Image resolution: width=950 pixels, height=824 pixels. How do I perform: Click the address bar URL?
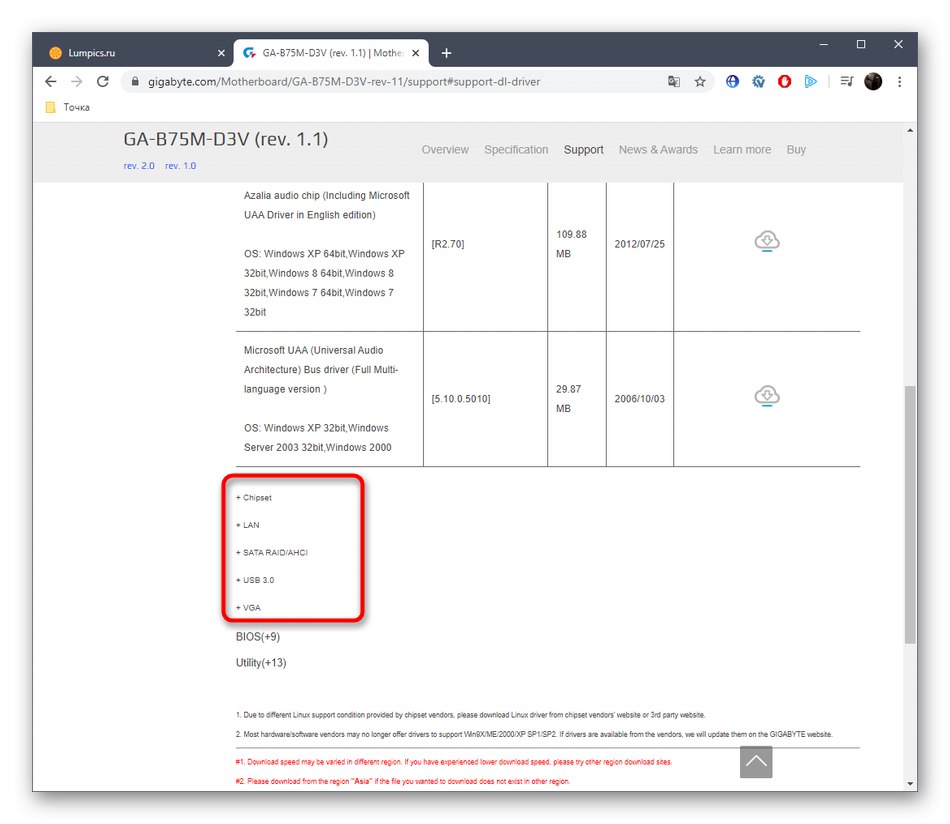tap(344, 82)
